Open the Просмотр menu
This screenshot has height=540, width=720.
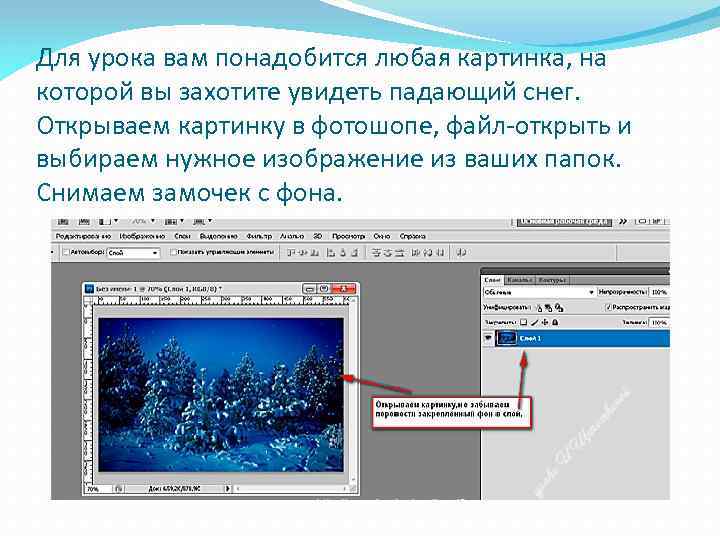[349, 236]
